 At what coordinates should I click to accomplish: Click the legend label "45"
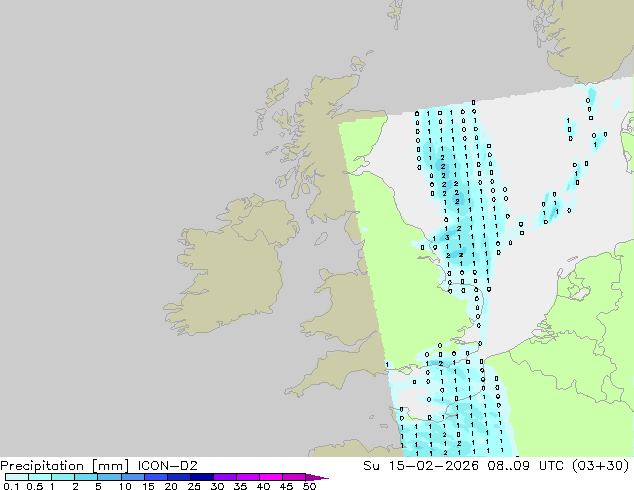point(286,486)
